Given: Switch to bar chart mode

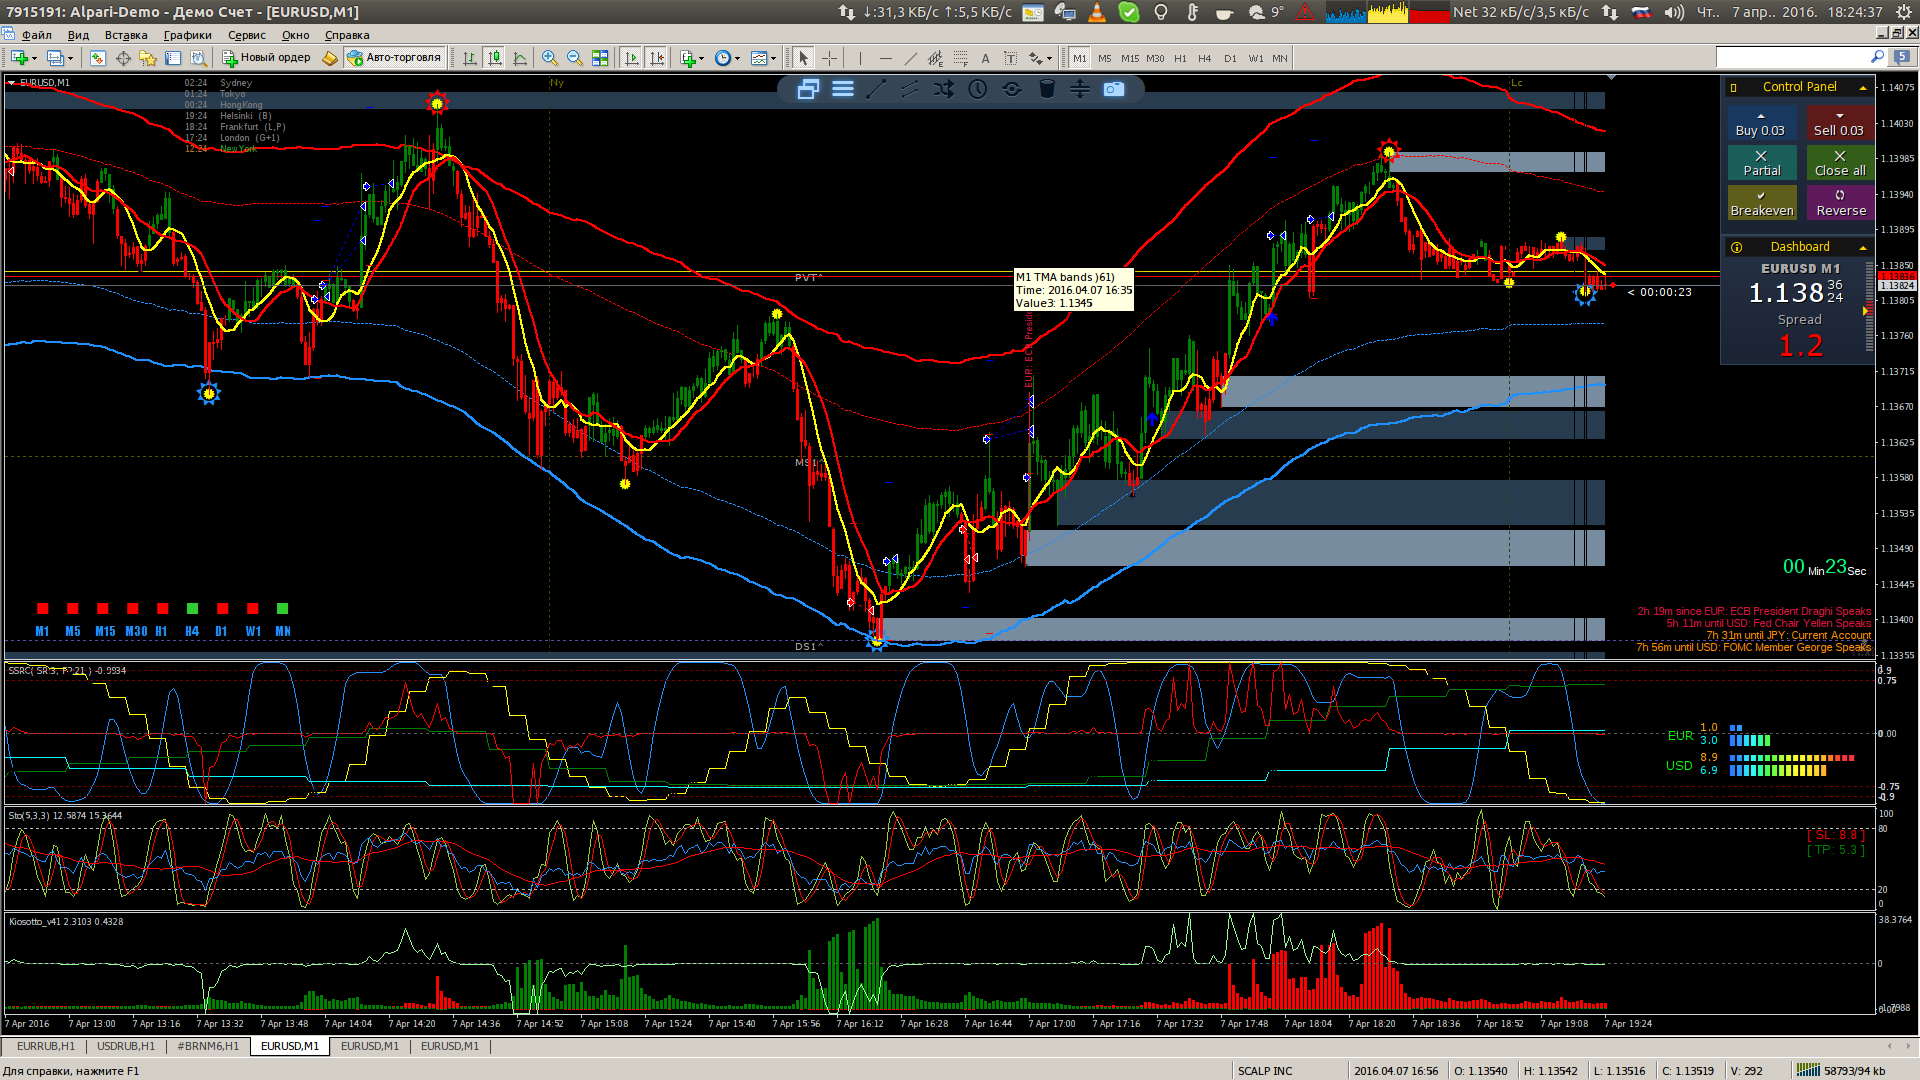Looking at the screenshot, I should pyautogui.click(x=470, y=58).
